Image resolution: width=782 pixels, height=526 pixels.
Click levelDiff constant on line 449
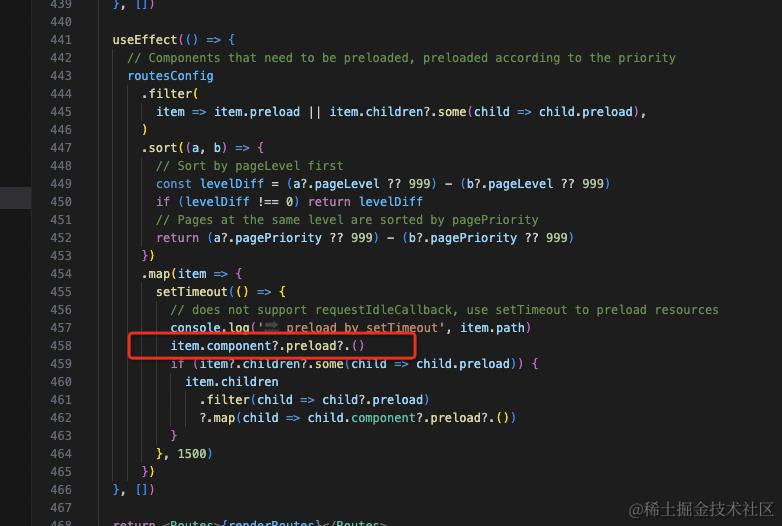(x=231, y=183)
